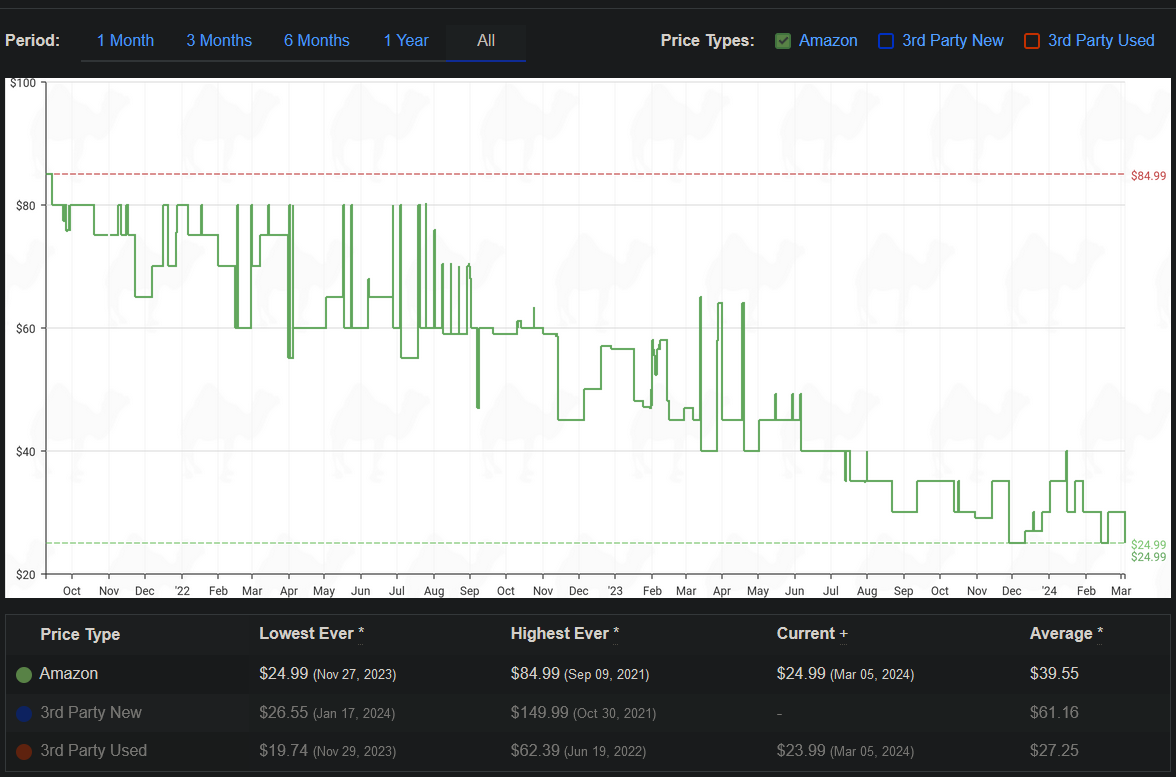Click Amazon lowest price $24.99 (Nov 27, 2023)
Screen dimensions: 1176x777
pos(328,674)
